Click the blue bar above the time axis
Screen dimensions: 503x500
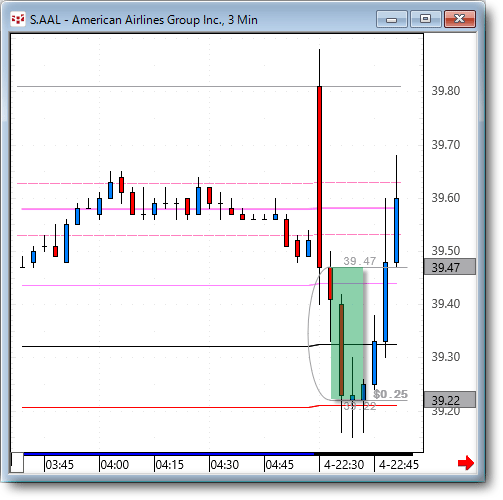(169, 454)
